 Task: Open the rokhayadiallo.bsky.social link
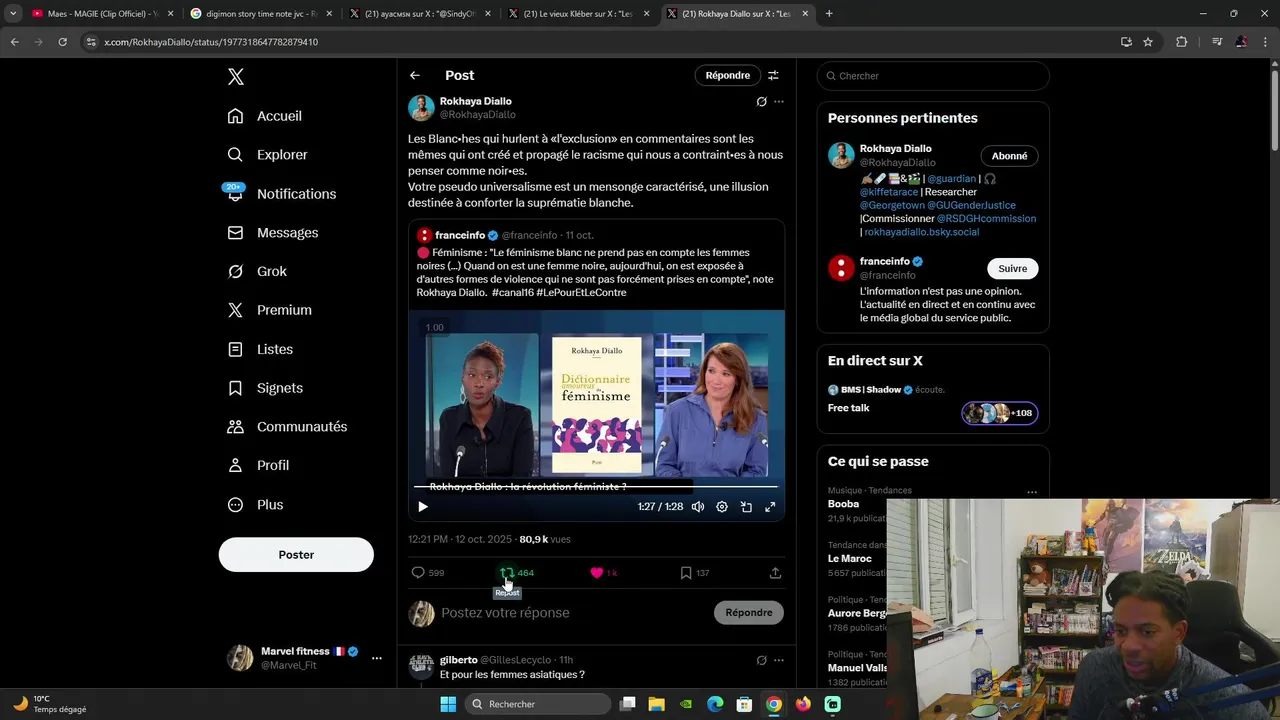click(x=922, y=232)
